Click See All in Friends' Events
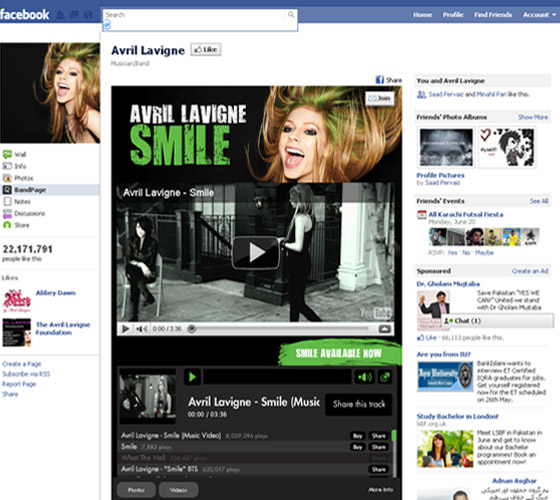The image size is (560, 500). [x=539, y=201]
